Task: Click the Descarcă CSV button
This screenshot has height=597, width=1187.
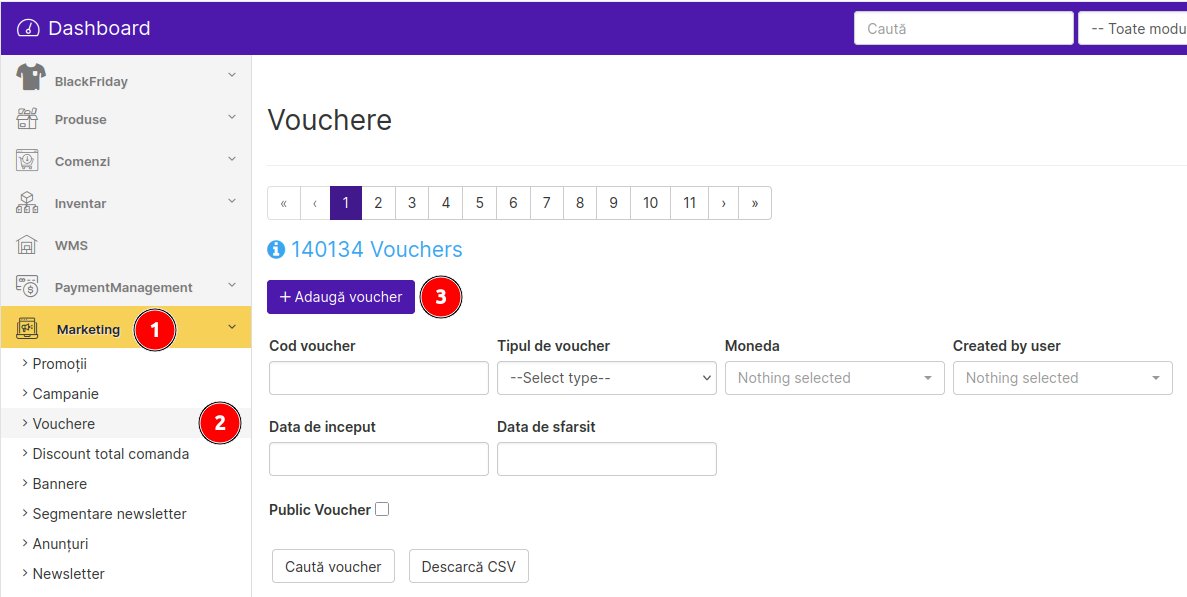Action: (468, 566)
